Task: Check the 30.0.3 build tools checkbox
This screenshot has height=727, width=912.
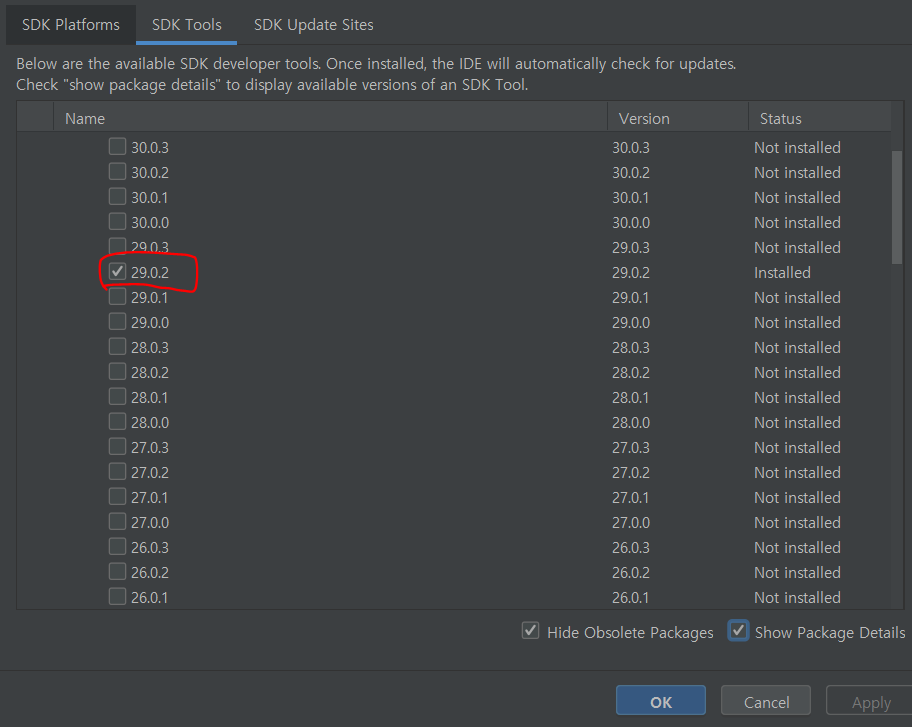Action: (117, 147)
